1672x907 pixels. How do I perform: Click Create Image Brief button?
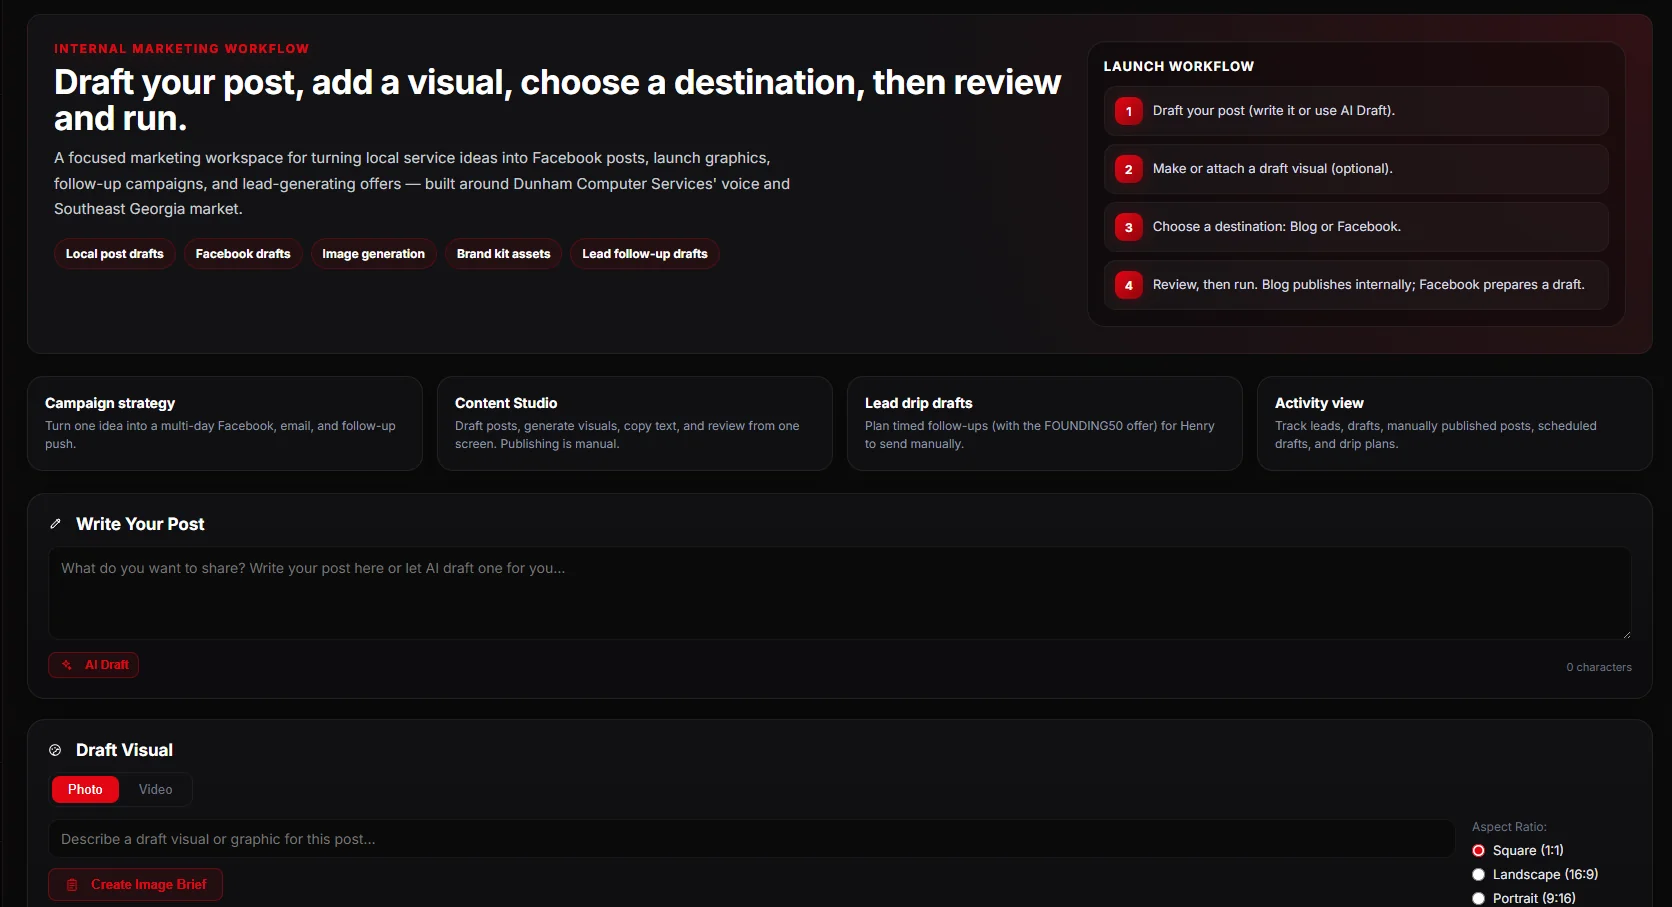pos(136,885)
